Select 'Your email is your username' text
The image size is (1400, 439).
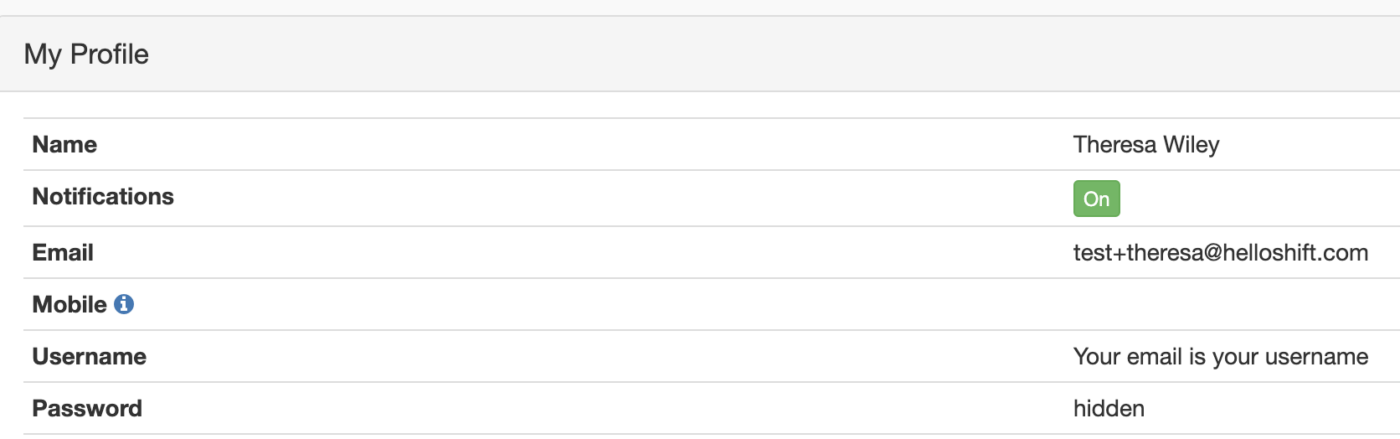point(1220,356)
